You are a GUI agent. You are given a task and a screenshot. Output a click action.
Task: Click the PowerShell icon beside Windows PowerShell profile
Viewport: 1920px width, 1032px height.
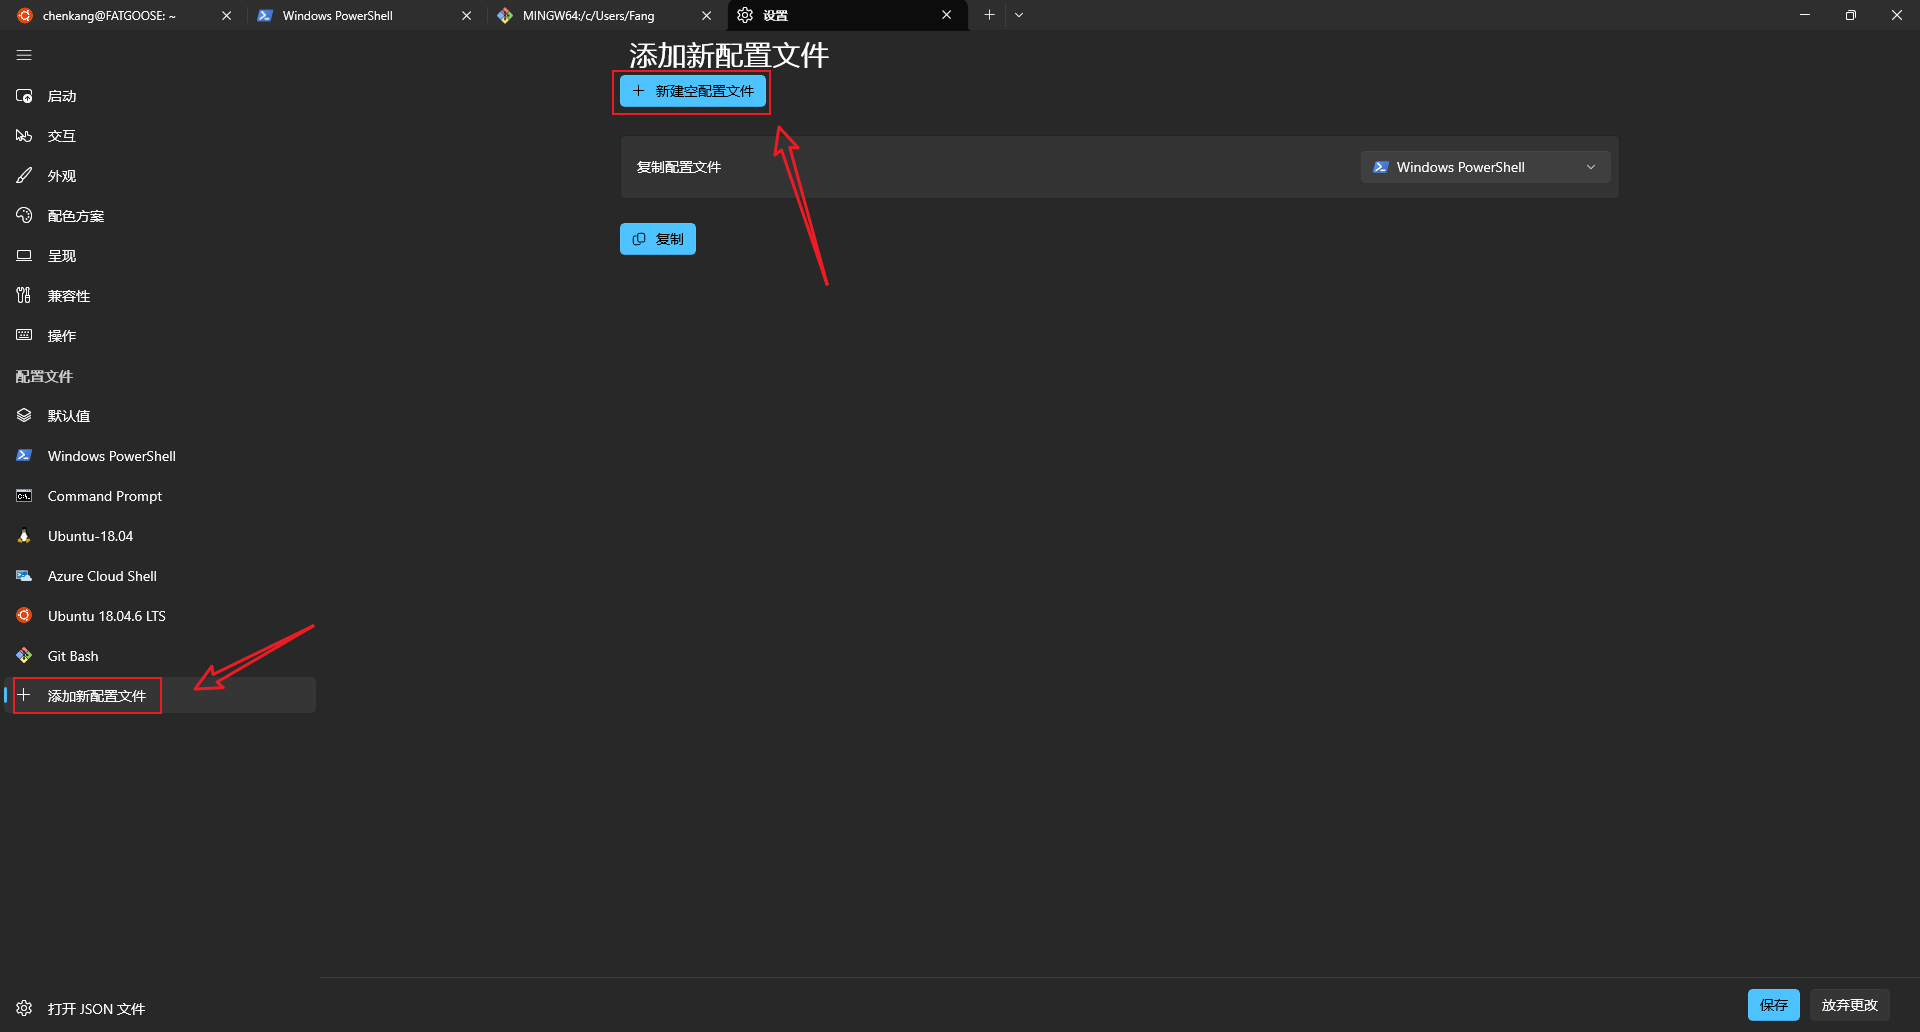[x=24, y=455]
